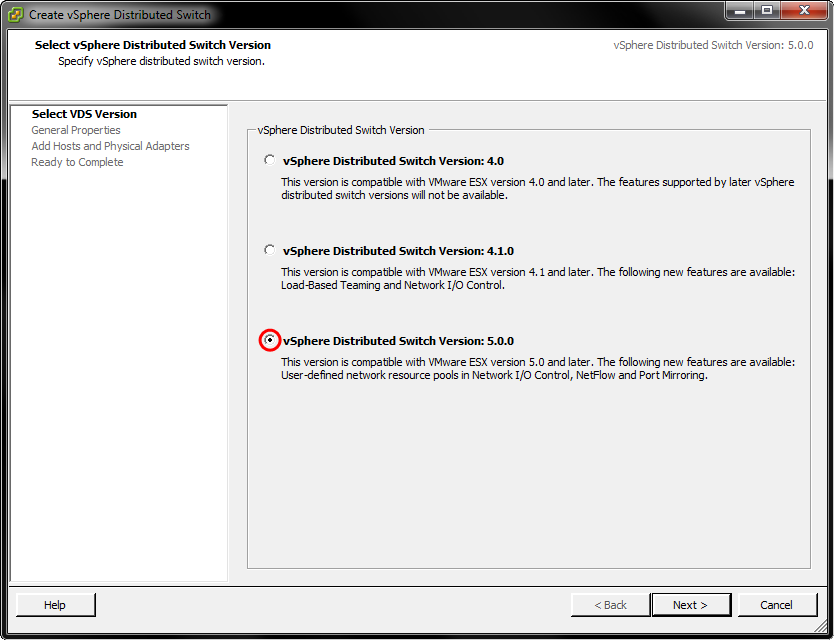Viewport: 834px width, 640px height.
Task: Select the Version 5.0.0 radio button
Action: coord(269,340)
